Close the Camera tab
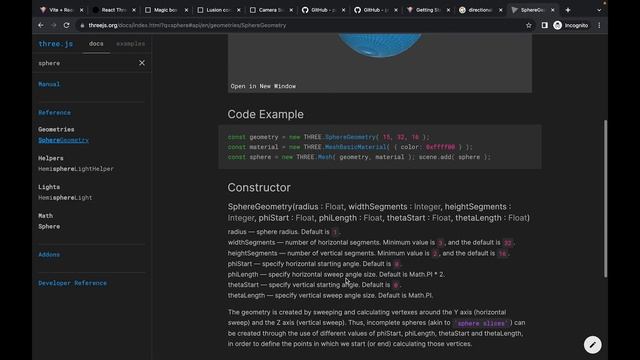 (291, 10)
